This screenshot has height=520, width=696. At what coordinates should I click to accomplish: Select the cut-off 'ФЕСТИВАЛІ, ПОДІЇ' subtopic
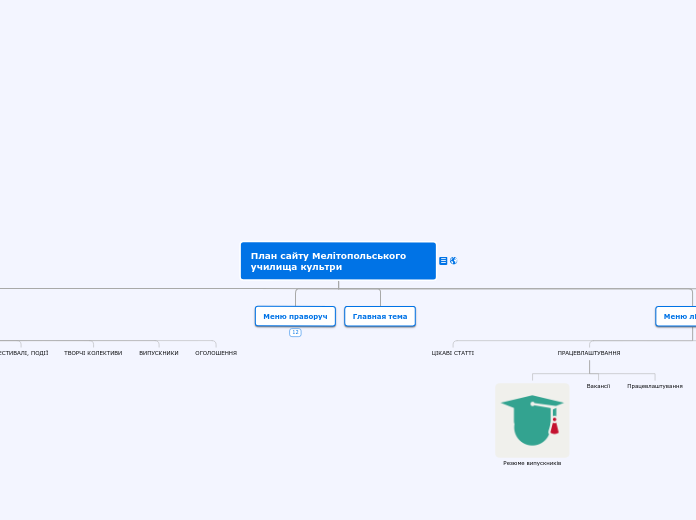tap(24, 353)
